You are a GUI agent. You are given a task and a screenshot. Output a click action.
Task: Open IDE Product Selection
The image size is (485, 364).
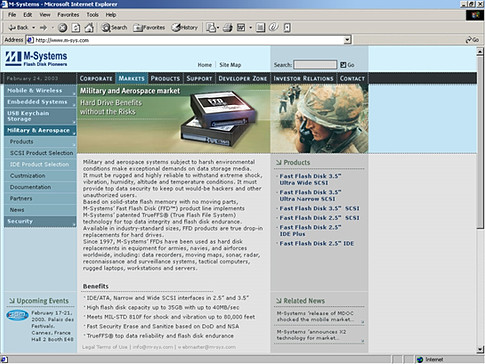pos(40,164)
